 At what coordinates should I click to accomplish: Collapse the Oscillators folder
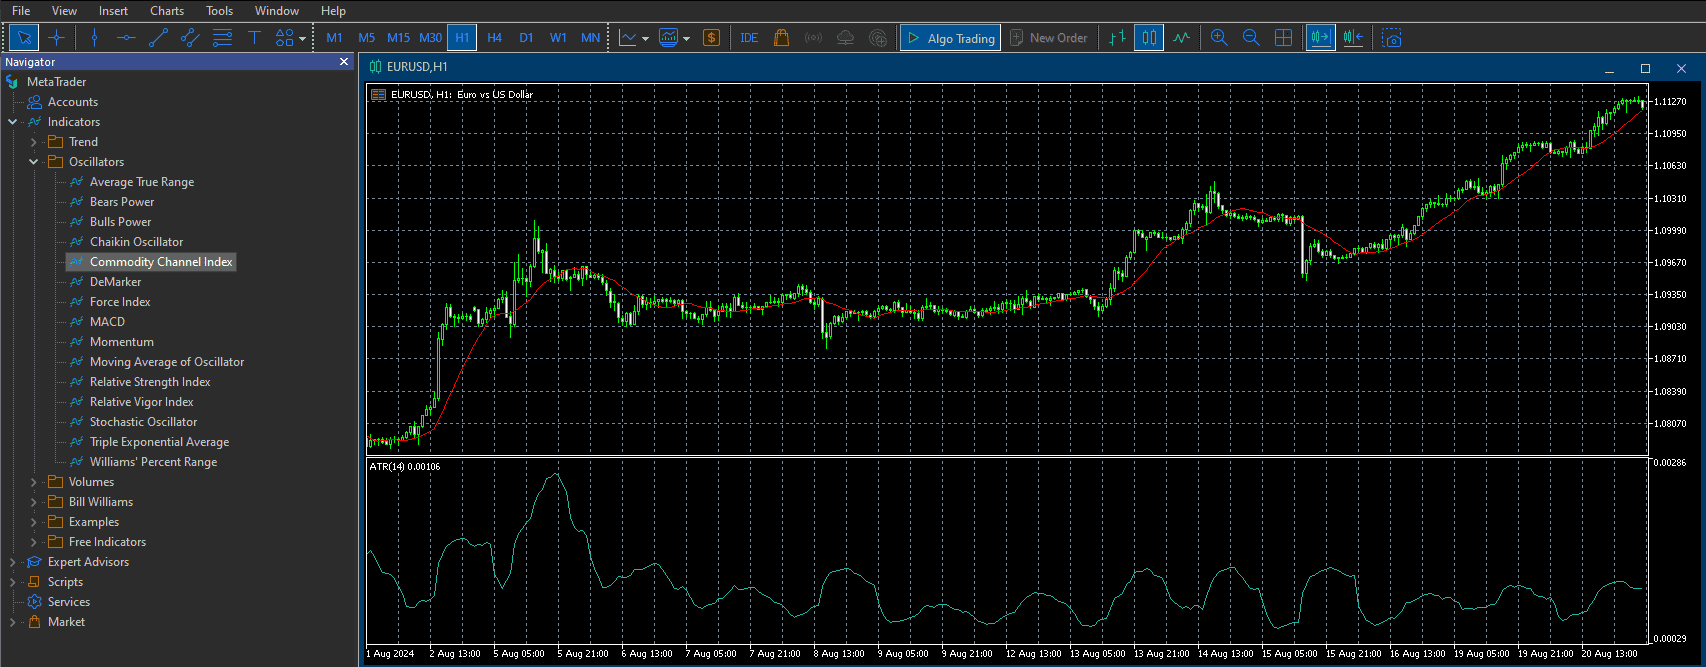coord(34,162)
